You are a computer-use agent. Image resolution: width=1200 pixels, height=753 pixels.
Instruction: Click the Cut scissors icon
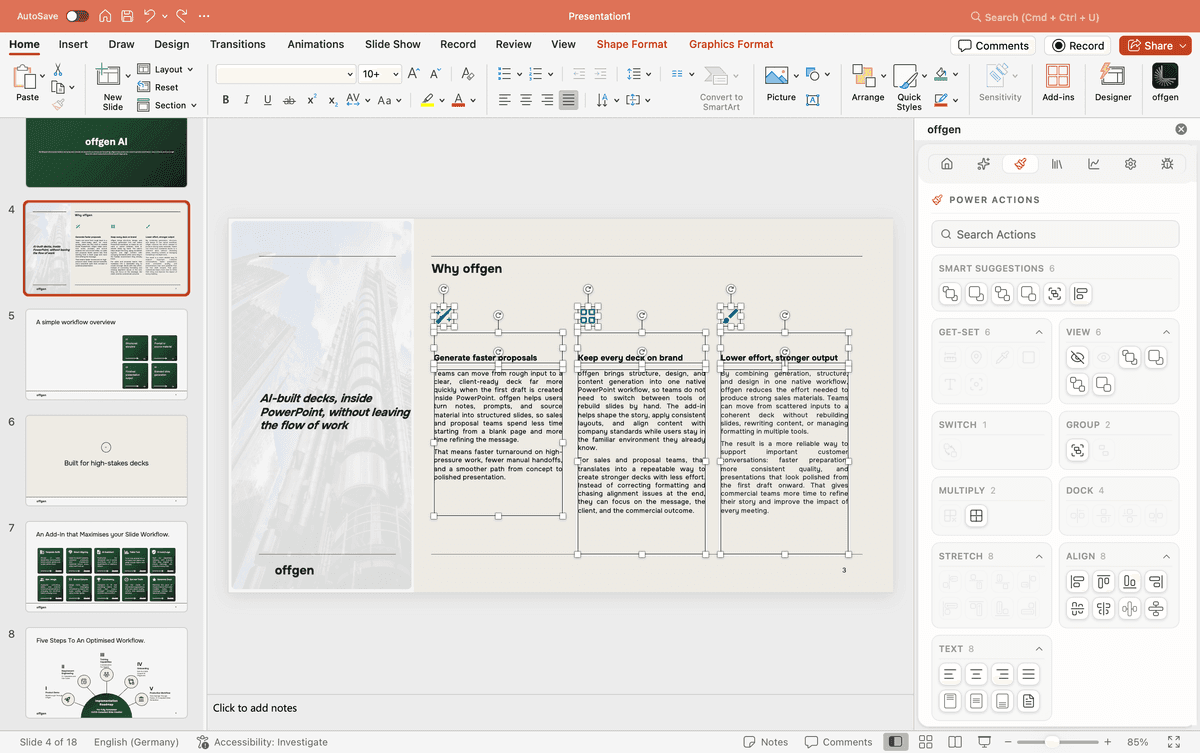[x=58, y=70]
